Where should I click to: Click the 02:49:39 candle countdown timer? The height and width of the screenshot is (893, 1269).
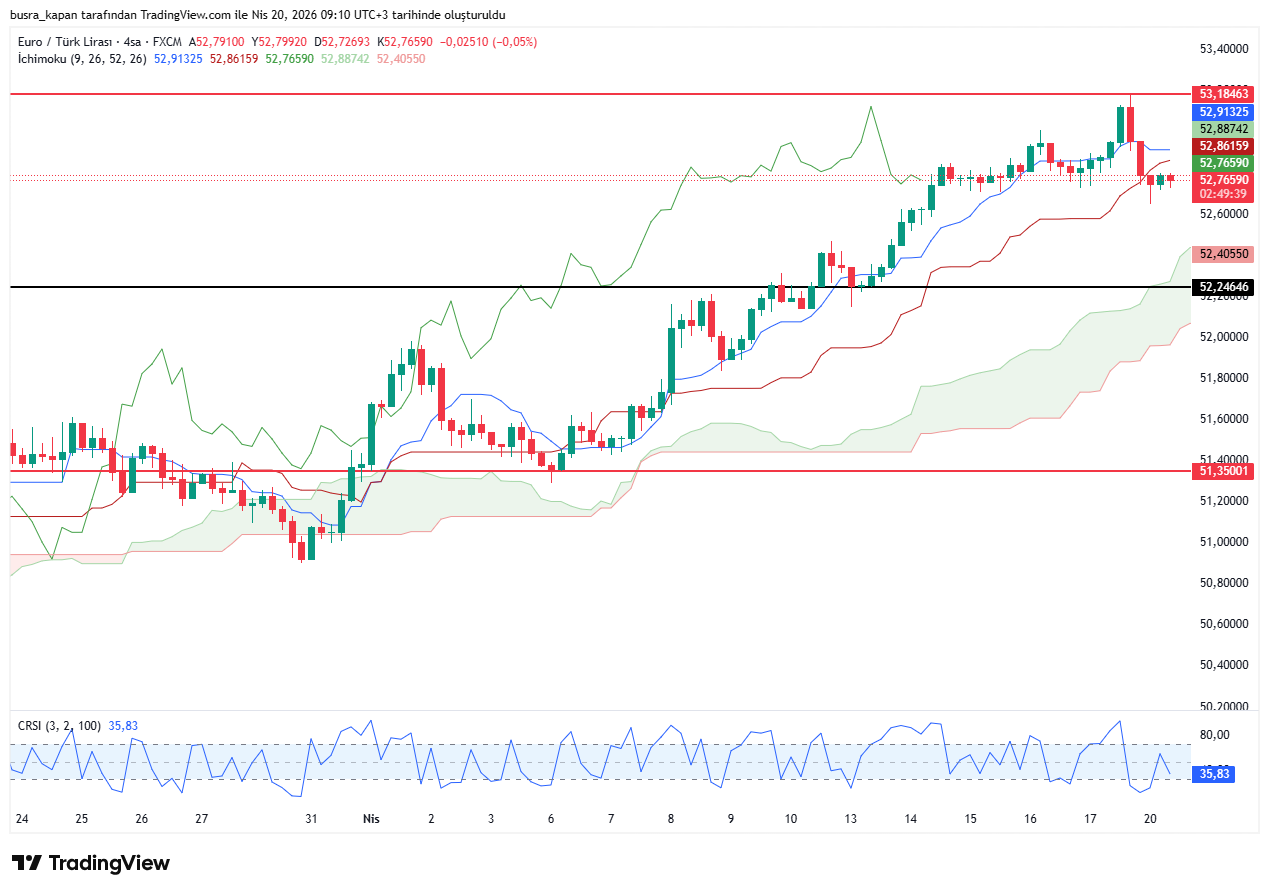coord(1224,194)
